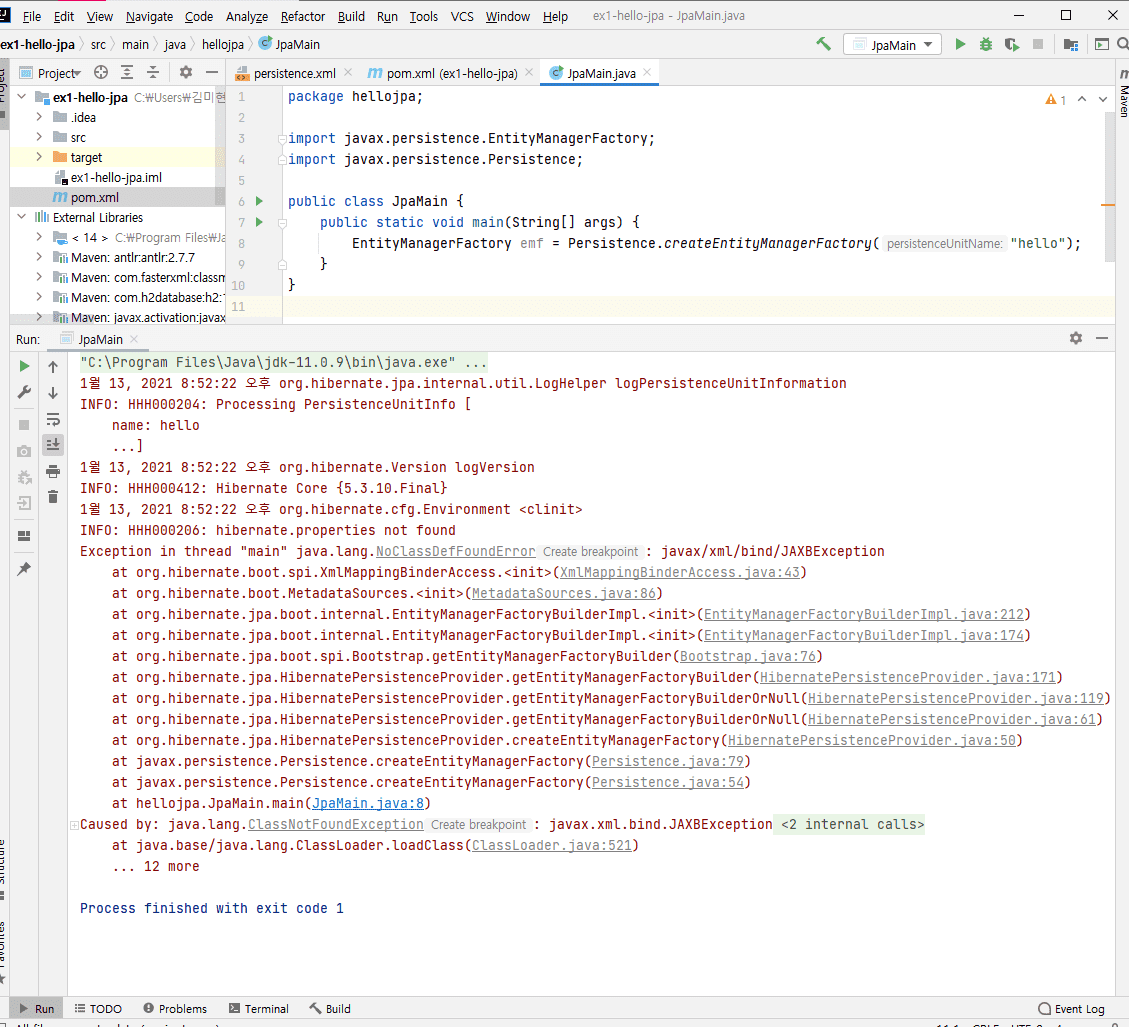Hide the Project tool window with minus icon
Screen dimensions: 1129x1027
[x=212, y=72]
